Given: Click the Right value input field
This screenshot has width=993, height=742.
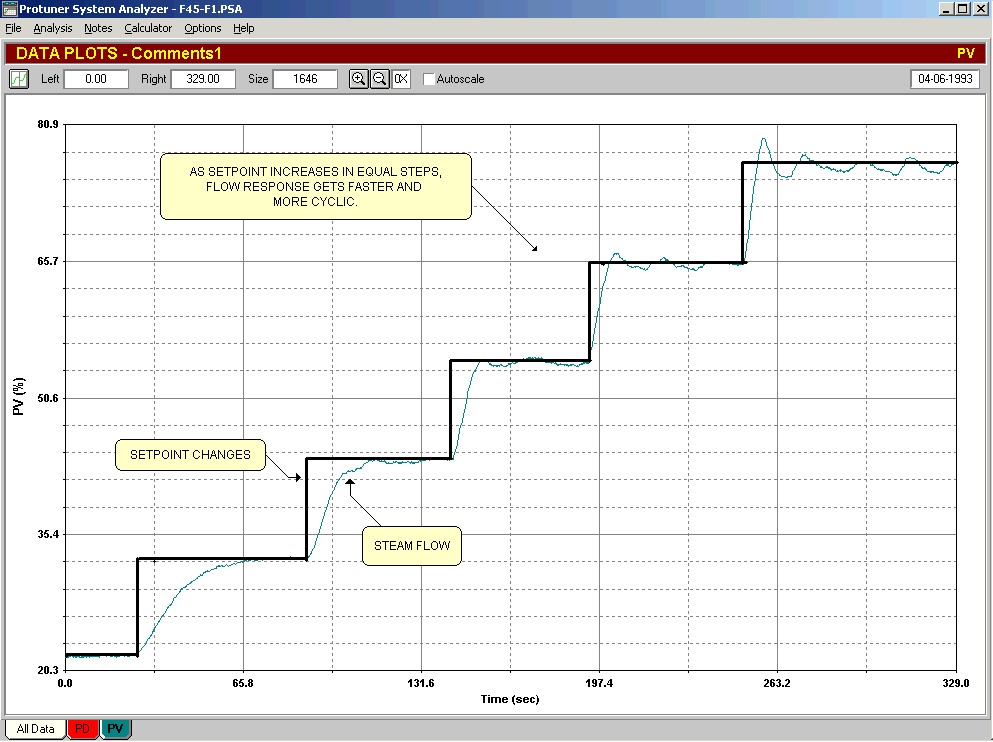Looking at the screenshot, I should coord(203,79).
